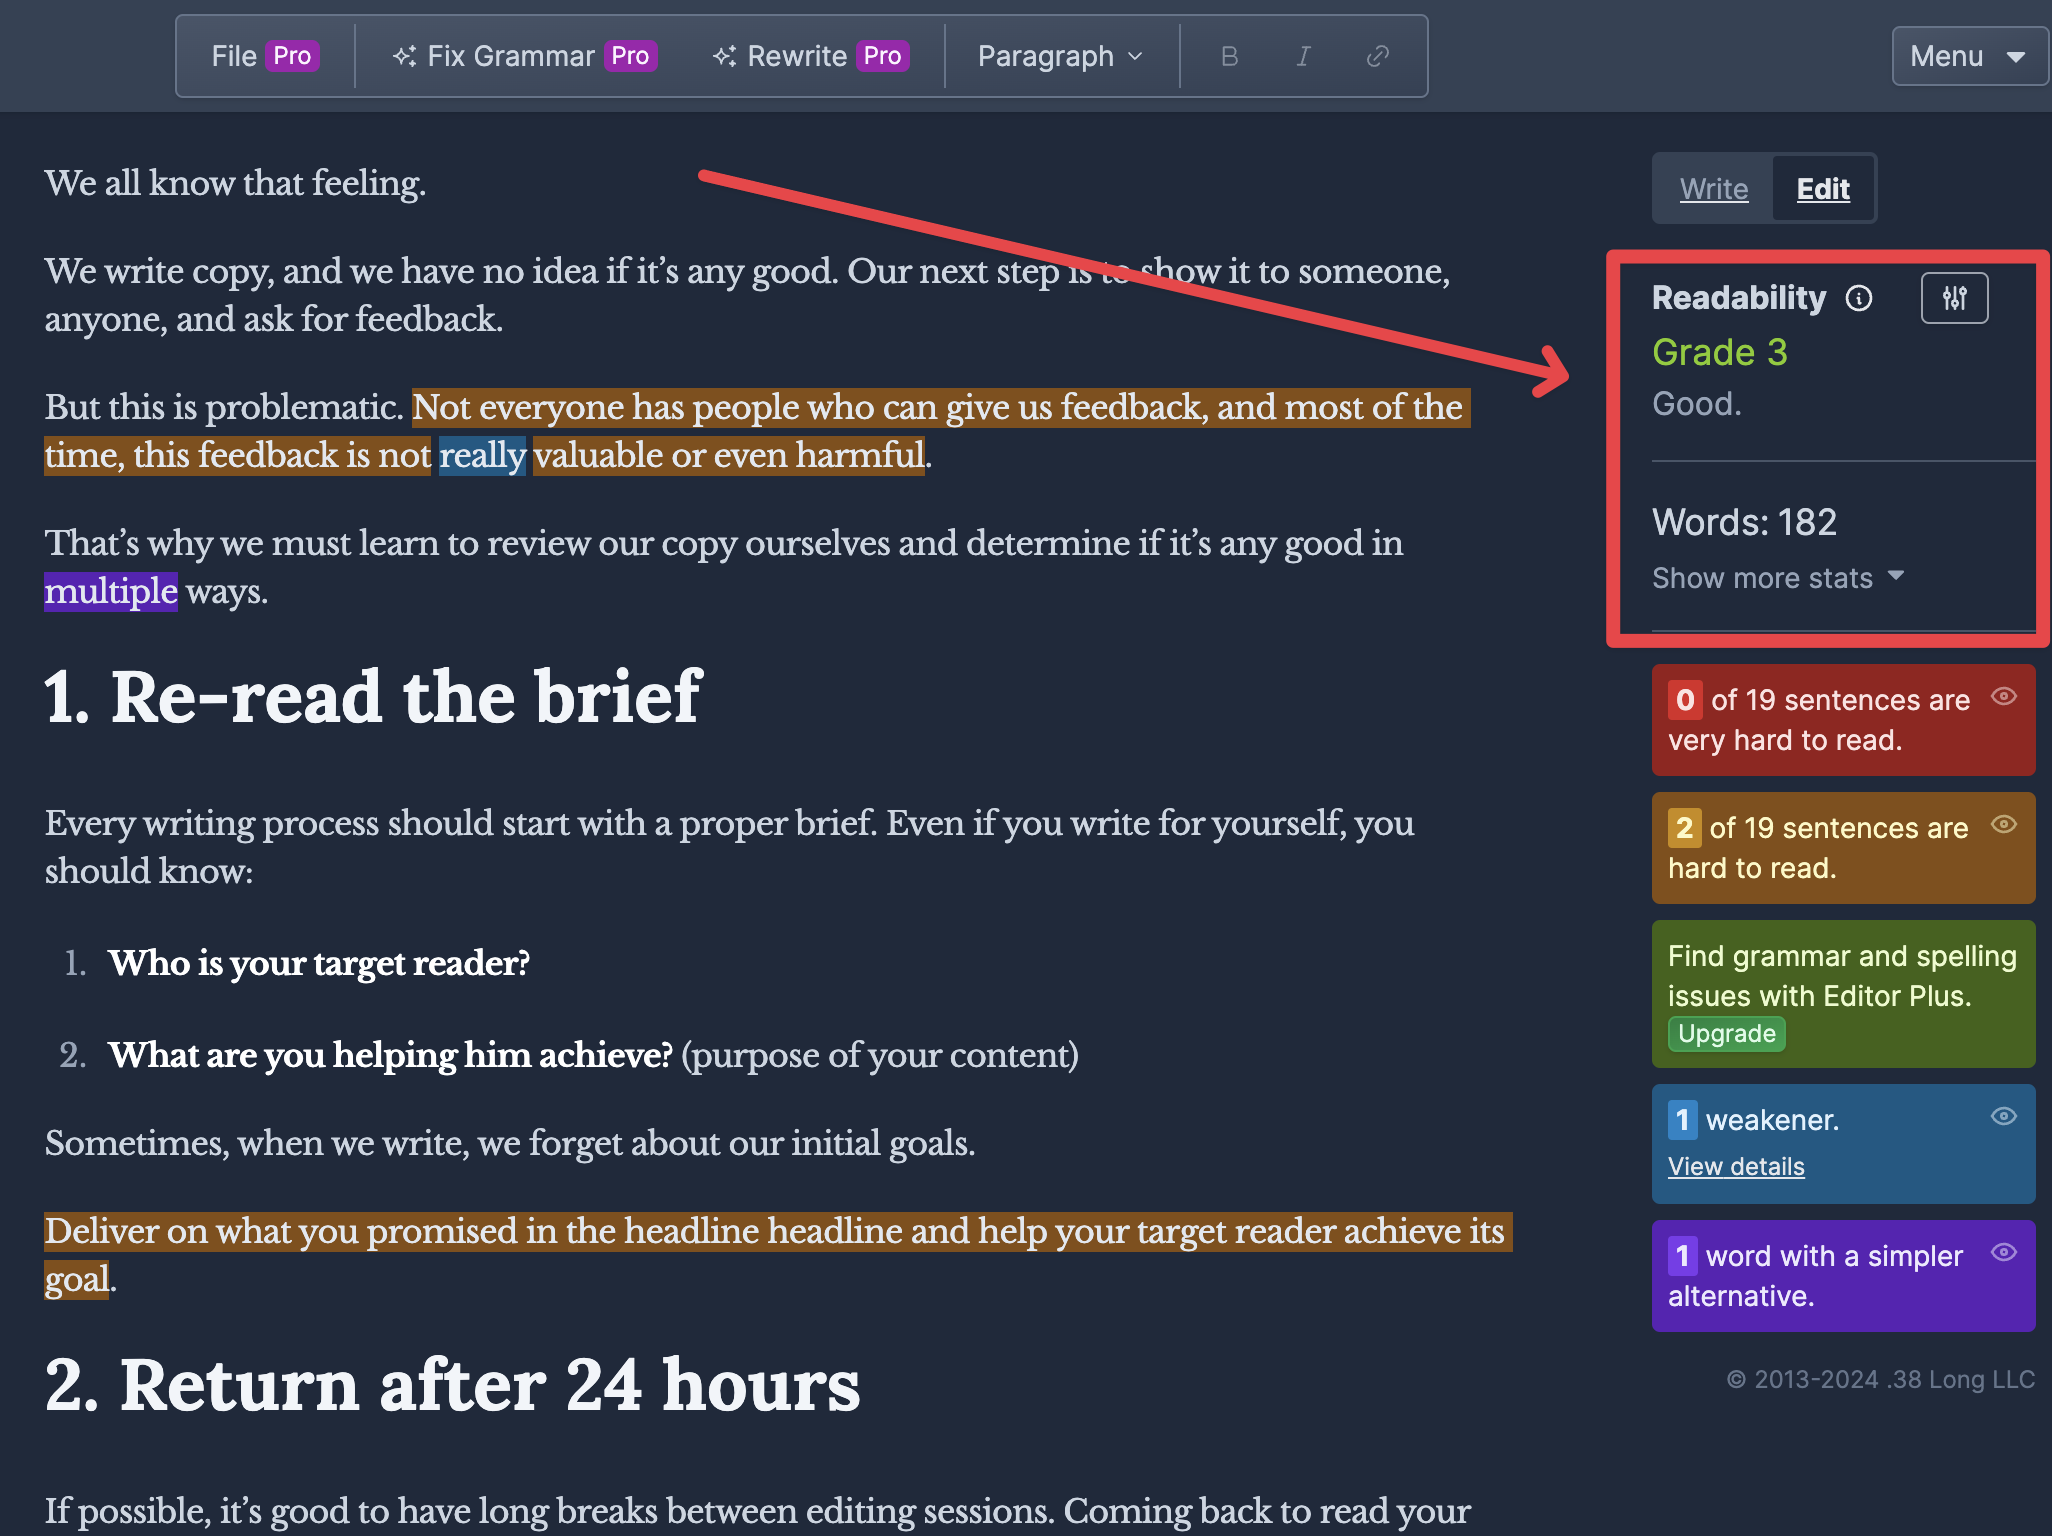Switch to the Write tab
This screenshot has height=1536, width=2052.
tap(1712, 188)
